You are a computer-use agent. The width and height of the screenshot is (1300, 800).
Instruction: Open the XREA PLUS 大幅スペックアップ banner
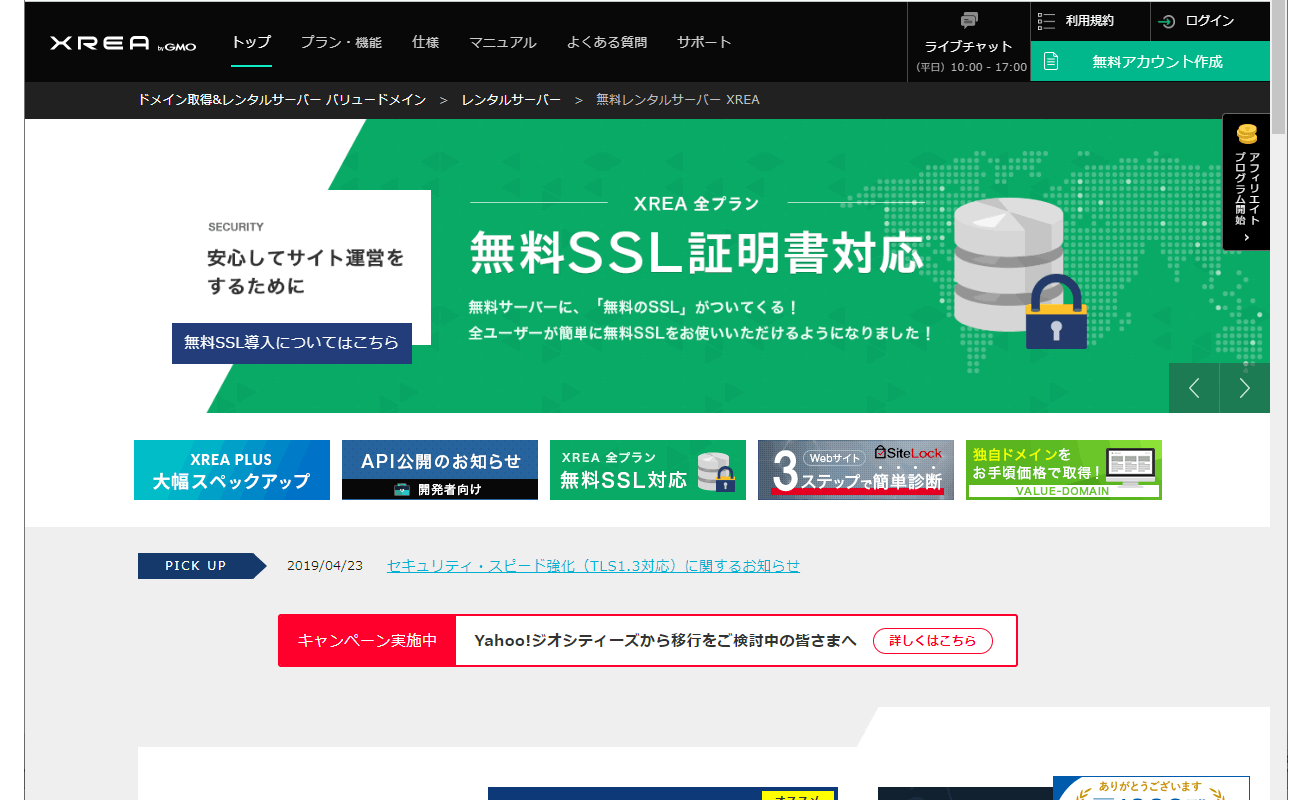[x=232, y=470]
